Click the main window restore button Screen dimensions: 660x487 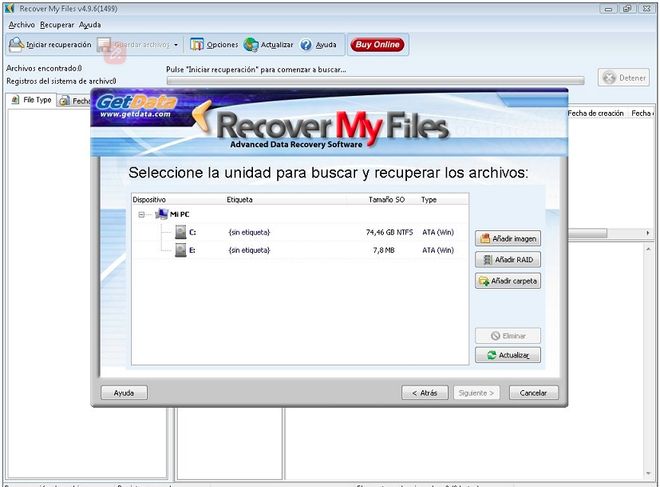tap(627, 9)
